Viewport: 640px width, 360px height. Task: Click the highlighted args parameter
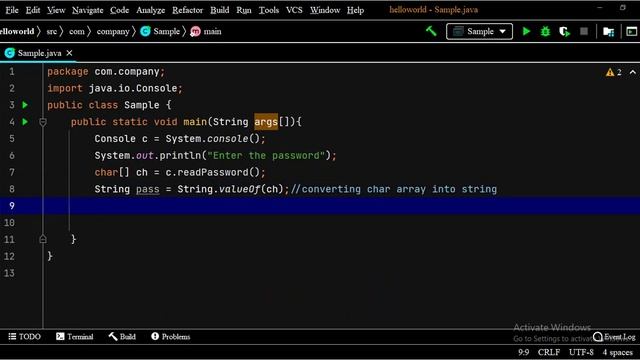pyautogui.click(x=266, y=122)
